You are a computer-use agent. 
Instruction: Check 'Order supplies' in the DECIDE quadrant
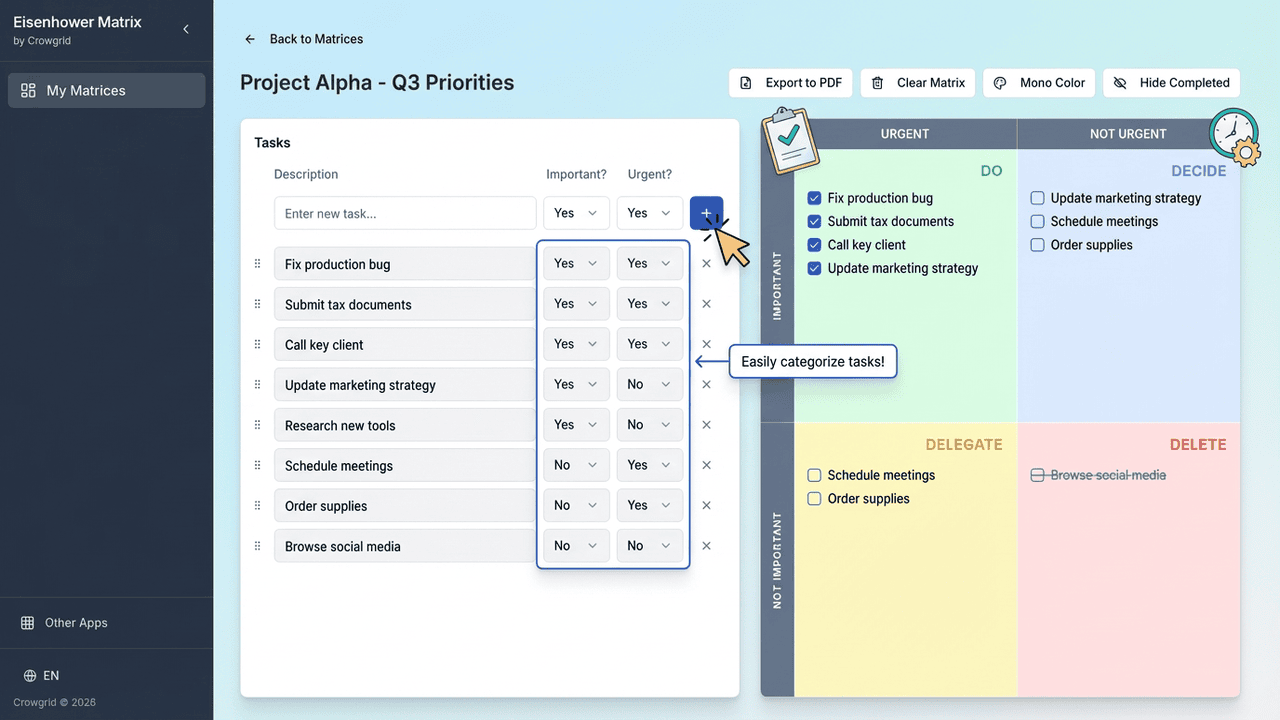point(1037,245)
